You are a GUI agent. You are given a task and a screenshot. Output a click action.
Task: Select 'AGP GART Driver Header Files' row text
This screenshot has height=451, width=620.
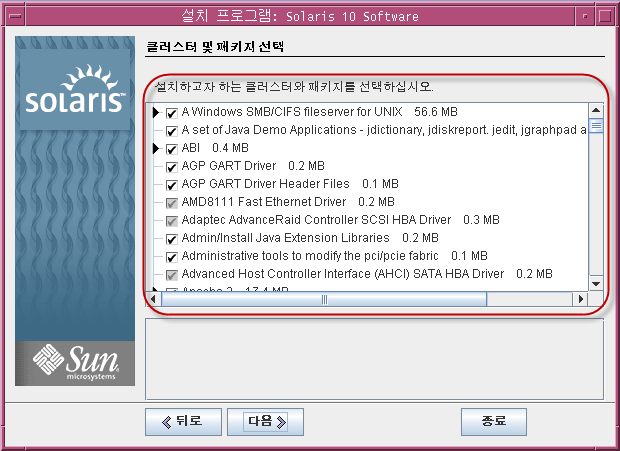tap(290, 184)
